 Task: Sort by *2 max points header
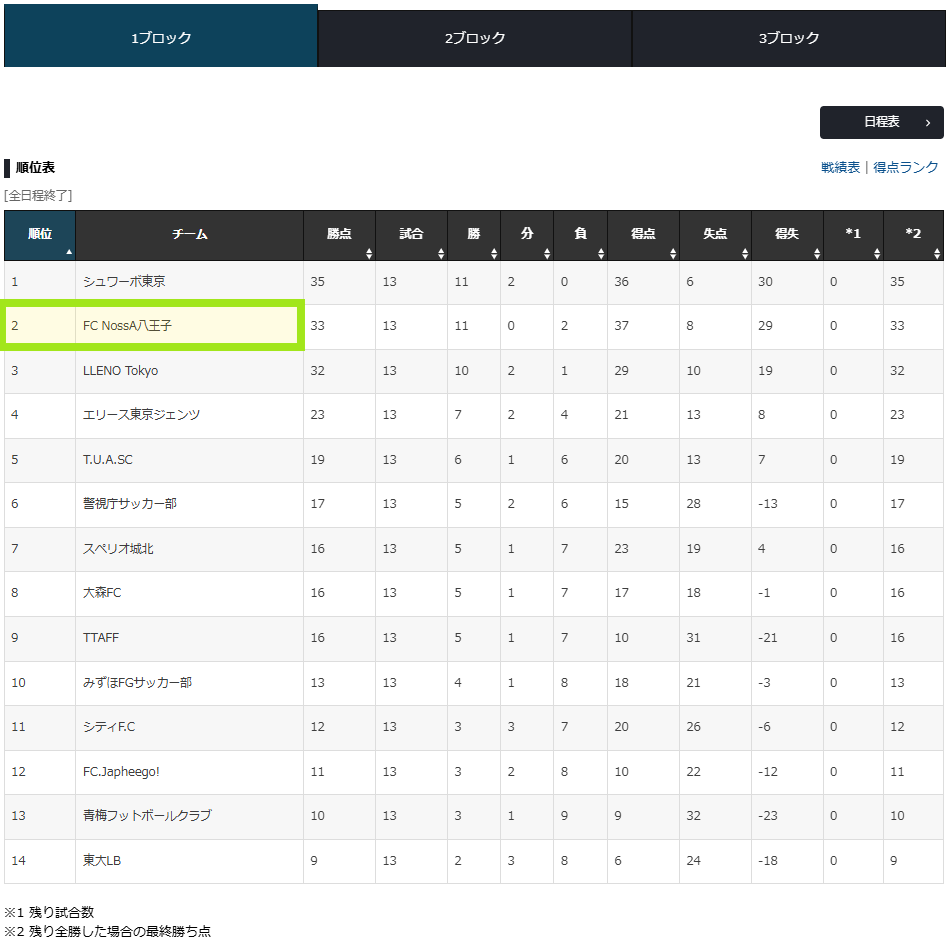(x=913, y=235)
